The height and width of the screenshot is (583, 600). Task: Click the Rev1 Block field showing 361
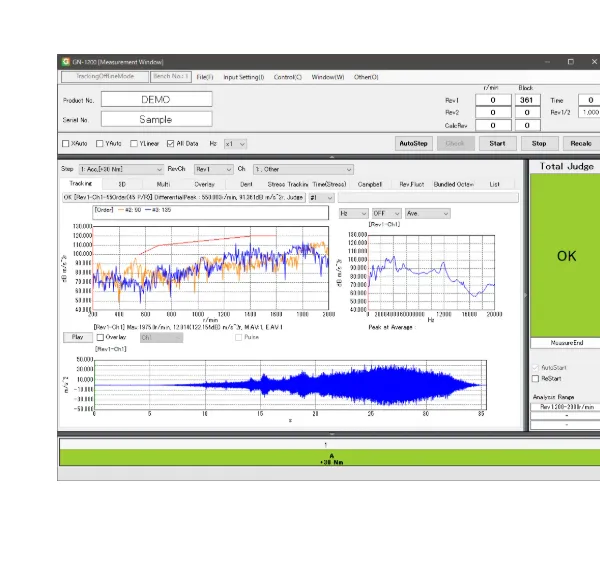[527, 100]
